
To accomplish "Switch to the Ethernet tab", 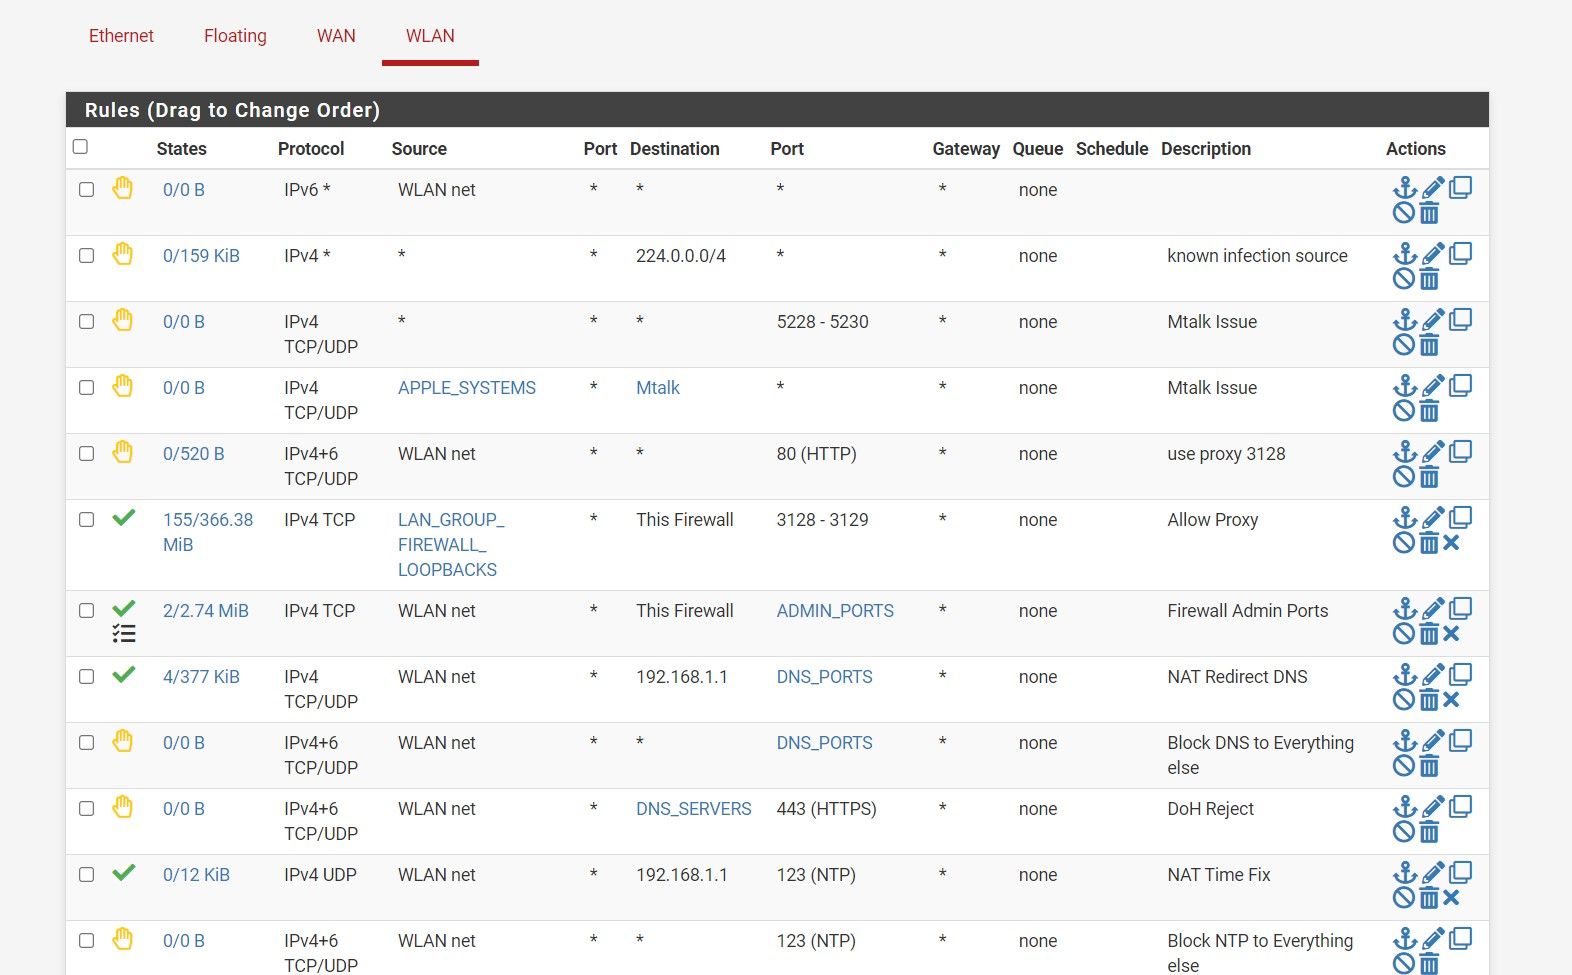I will pyautogui.click(x=121, y=36).
